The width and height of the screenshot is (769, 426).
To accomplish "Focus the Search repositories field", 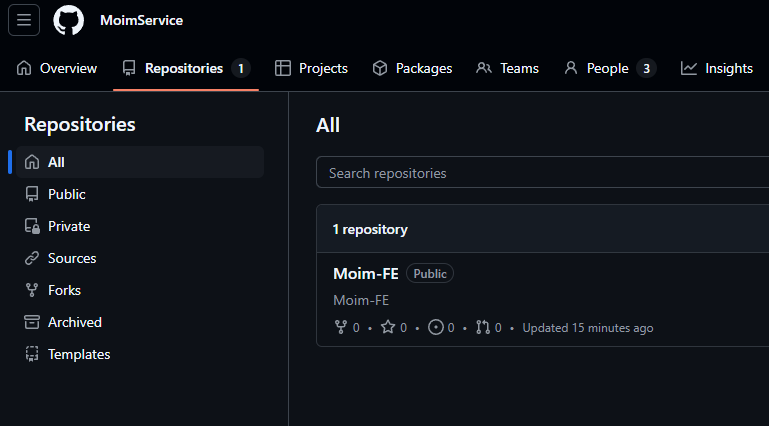I will point(542,172).
